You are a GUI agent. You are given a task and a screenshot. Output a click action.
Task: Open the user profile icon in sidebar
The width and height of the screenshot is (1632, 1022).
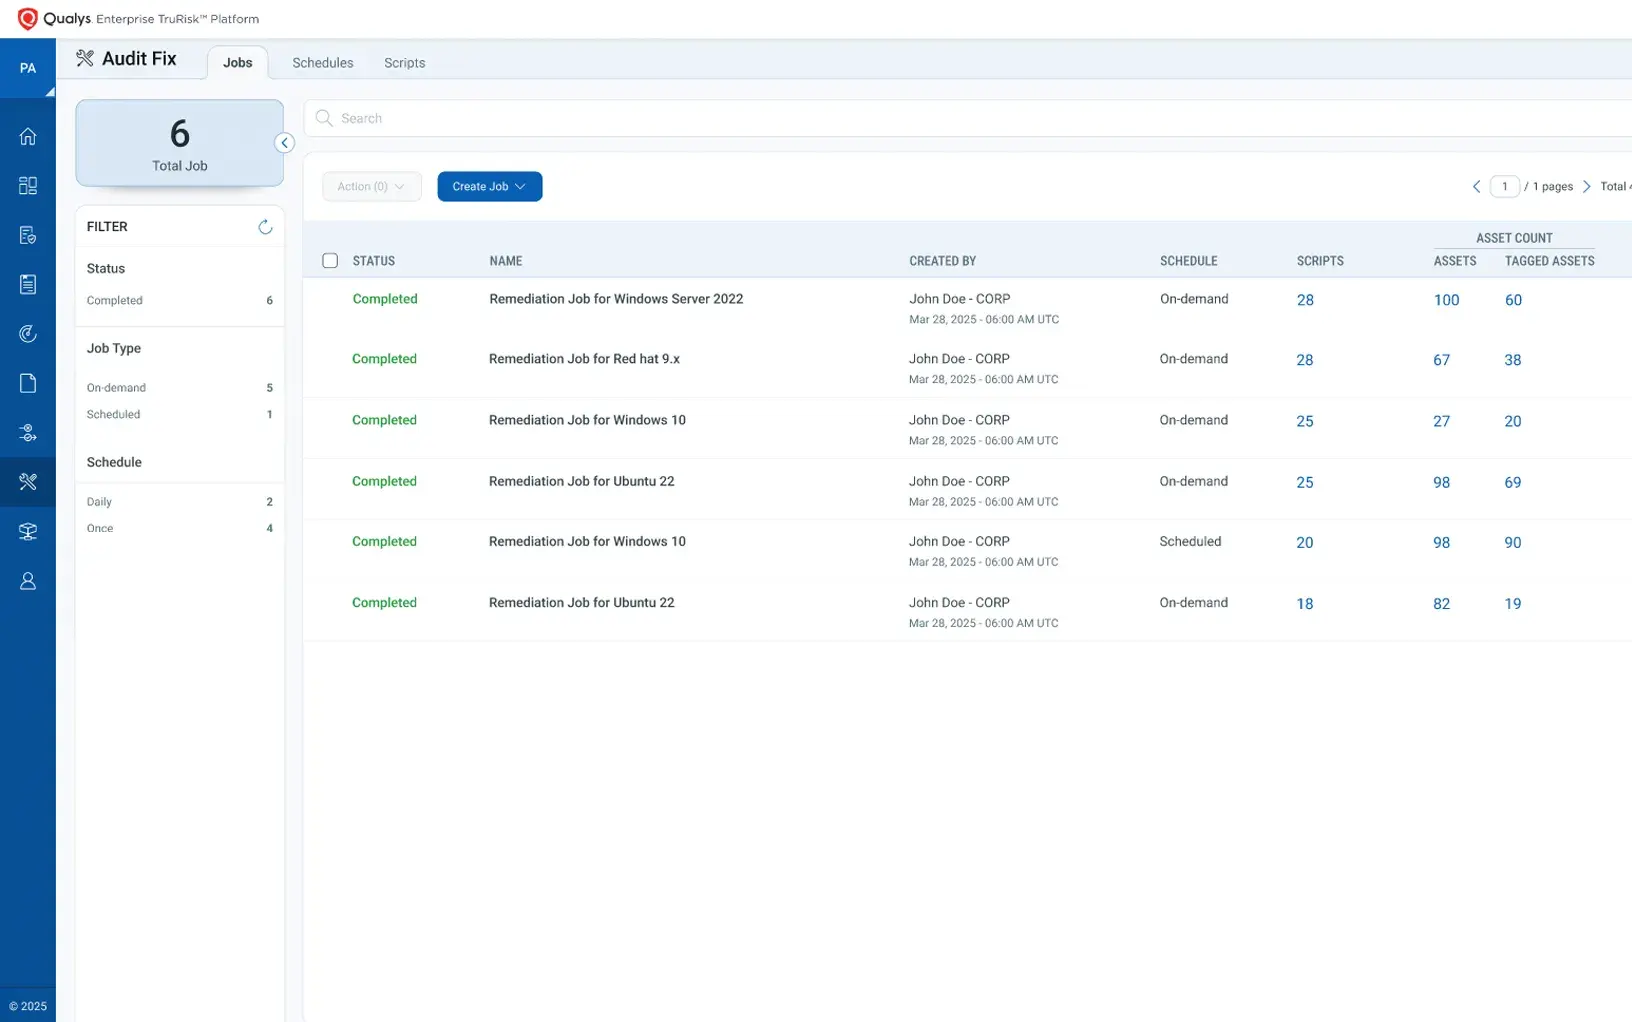coord(28,581)
